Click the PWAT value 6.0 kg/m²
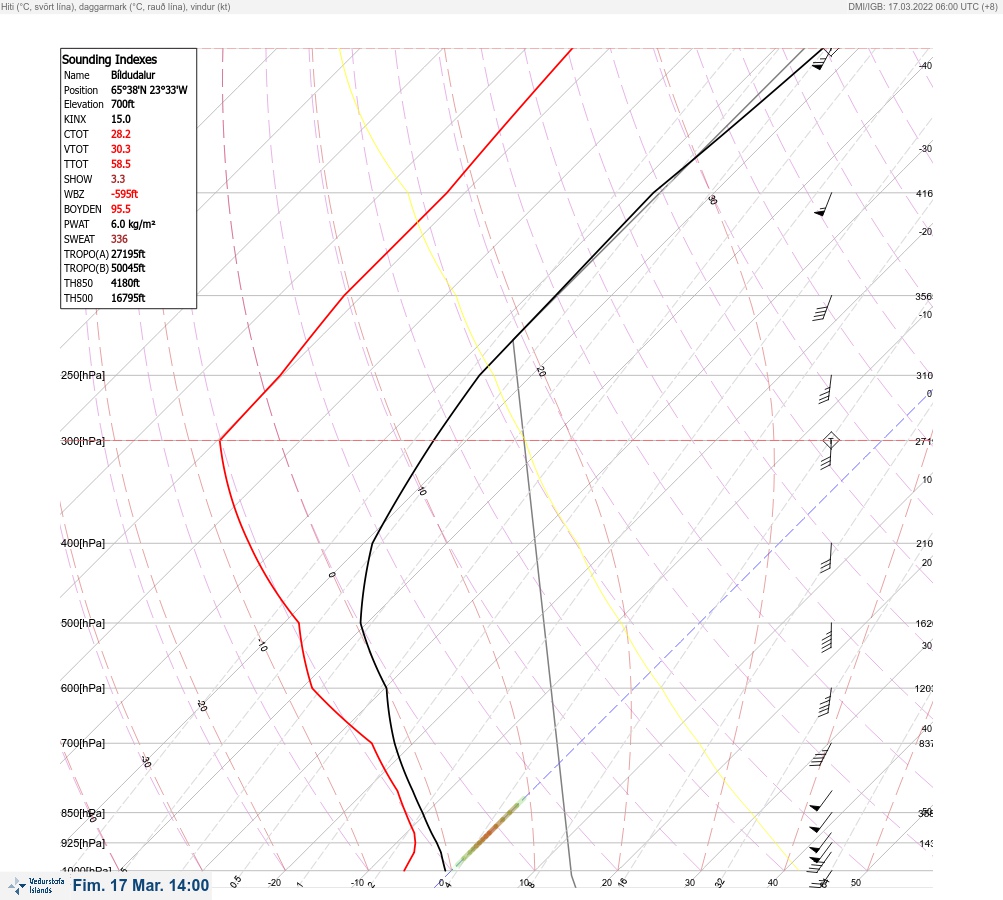Screen dimensions: 1003x900 point(133,224)
